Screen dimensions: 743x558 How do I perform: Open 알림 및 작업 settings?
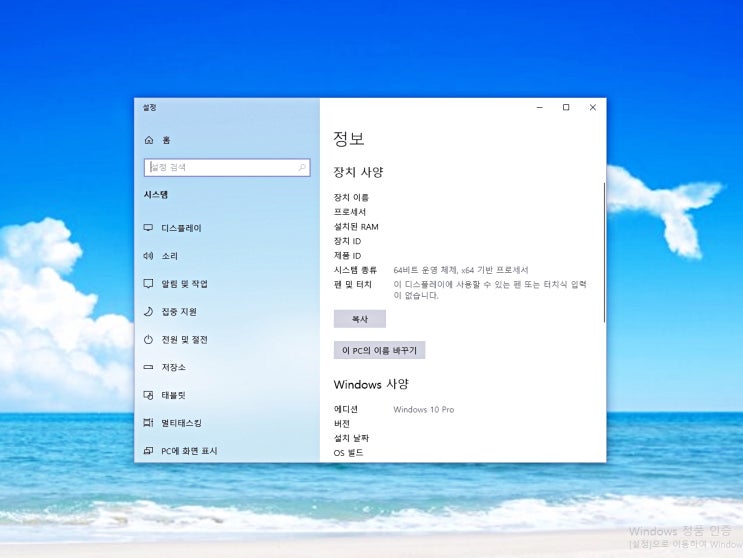point(185,284)
